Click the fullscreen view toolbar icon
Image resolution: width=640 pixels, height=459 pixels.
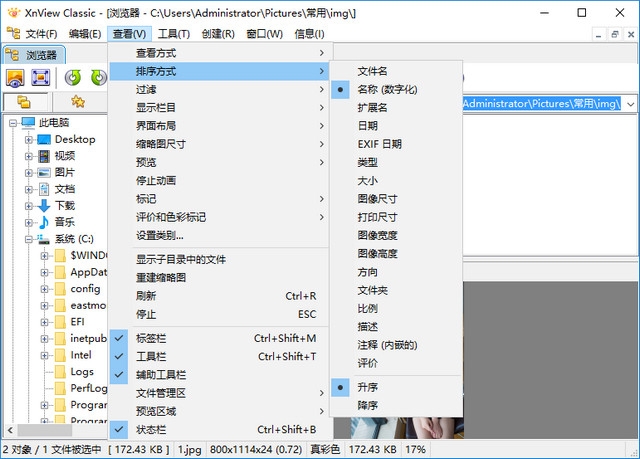[40, 77]
